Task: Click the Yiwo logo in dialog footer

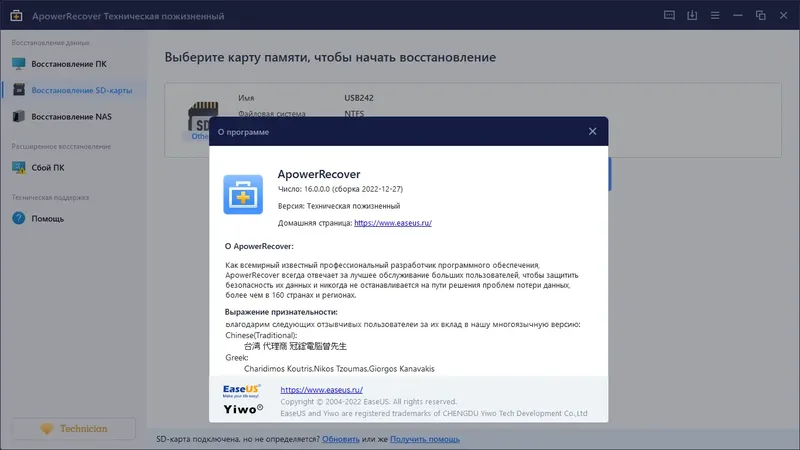Action: 243,409
